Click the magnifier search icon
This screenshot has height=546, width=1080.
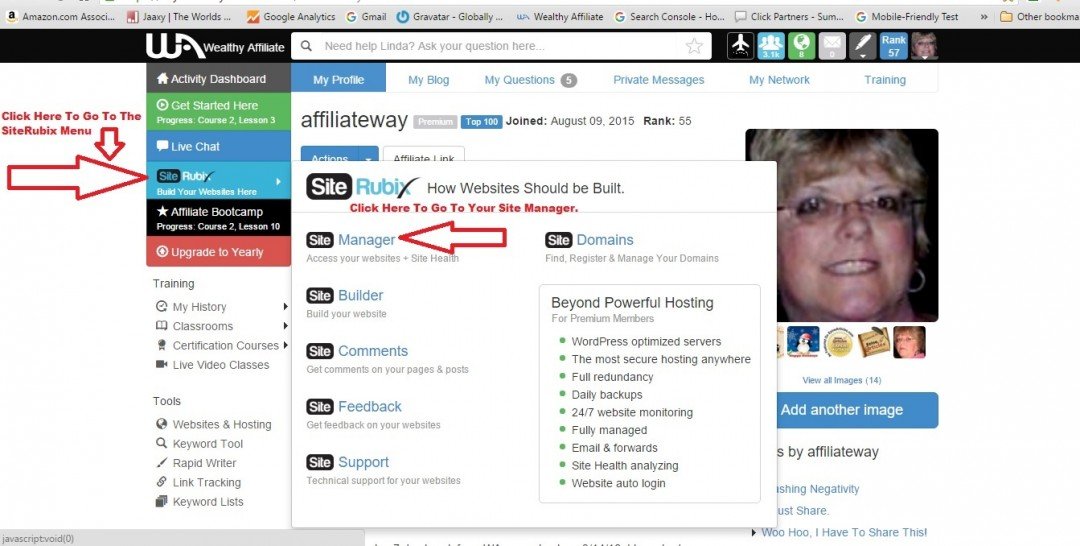[307, 46]
